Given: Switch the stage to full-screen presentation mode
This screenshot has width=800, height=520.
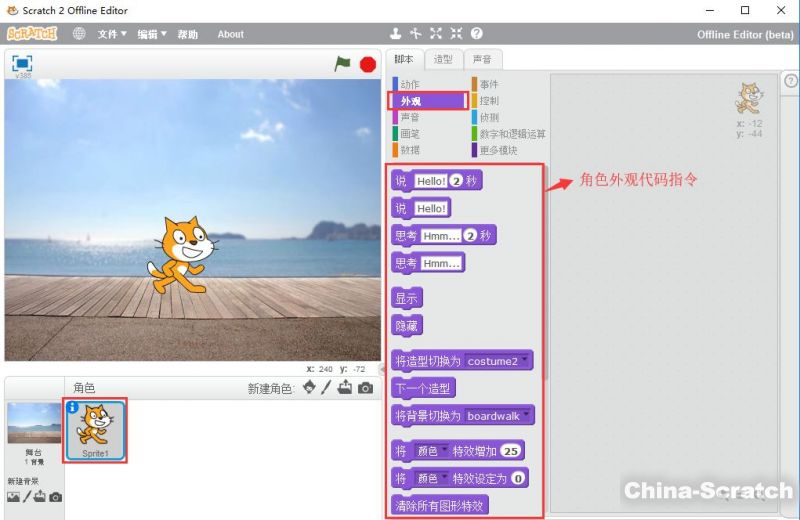Looking at the screenshot, I should pyautogui.click(x=22, y=63).
